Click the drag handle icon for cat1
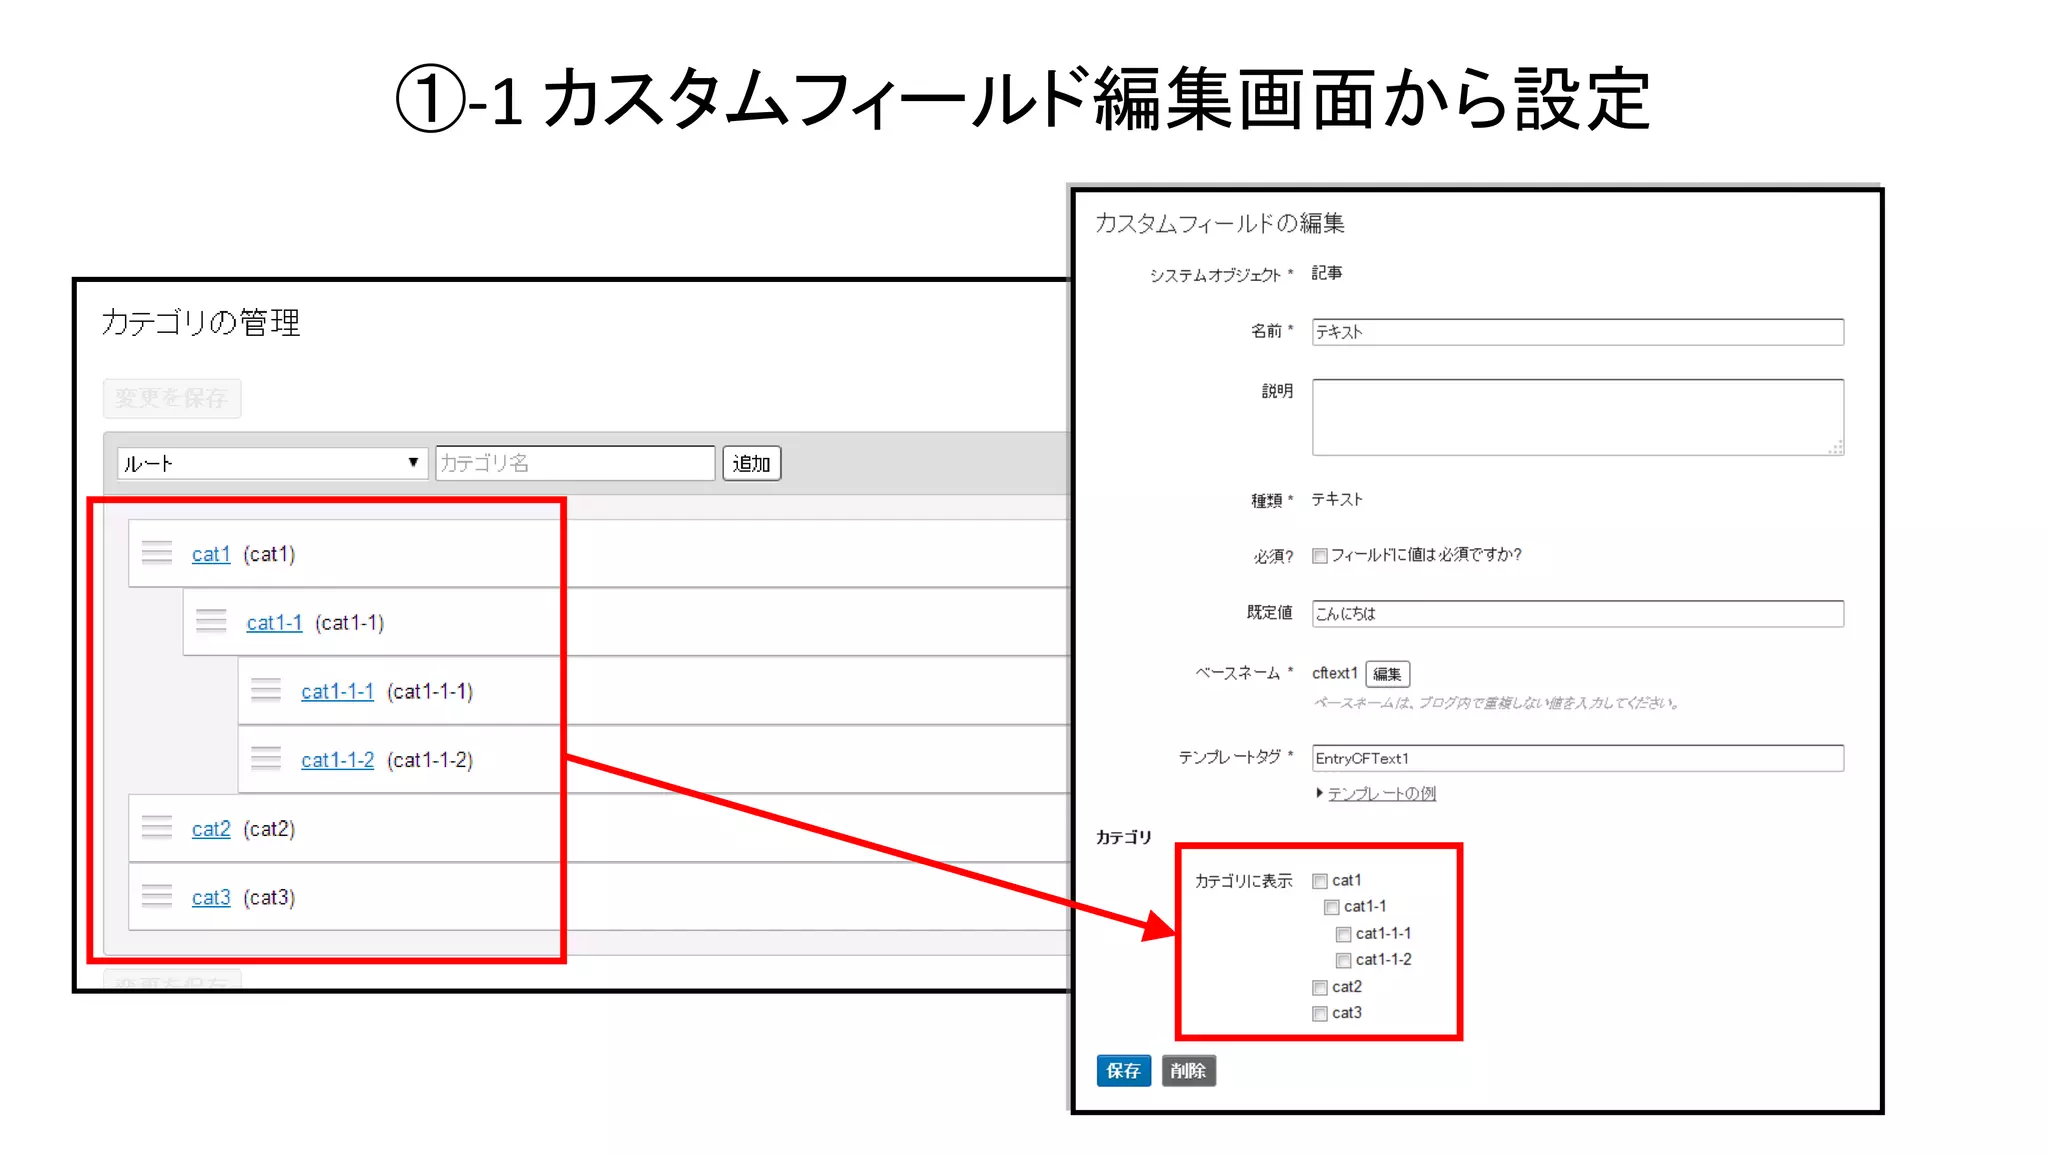Image resolution: width=2048 pixels, height=1154 pixels. tap(157, 553)
